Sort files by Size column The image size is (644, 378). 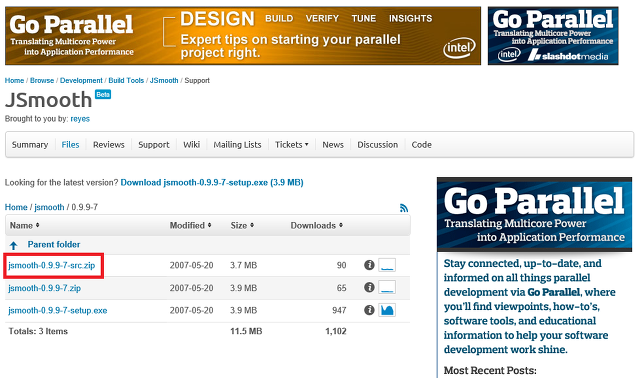pyautogui.click(x=242, y=225)
